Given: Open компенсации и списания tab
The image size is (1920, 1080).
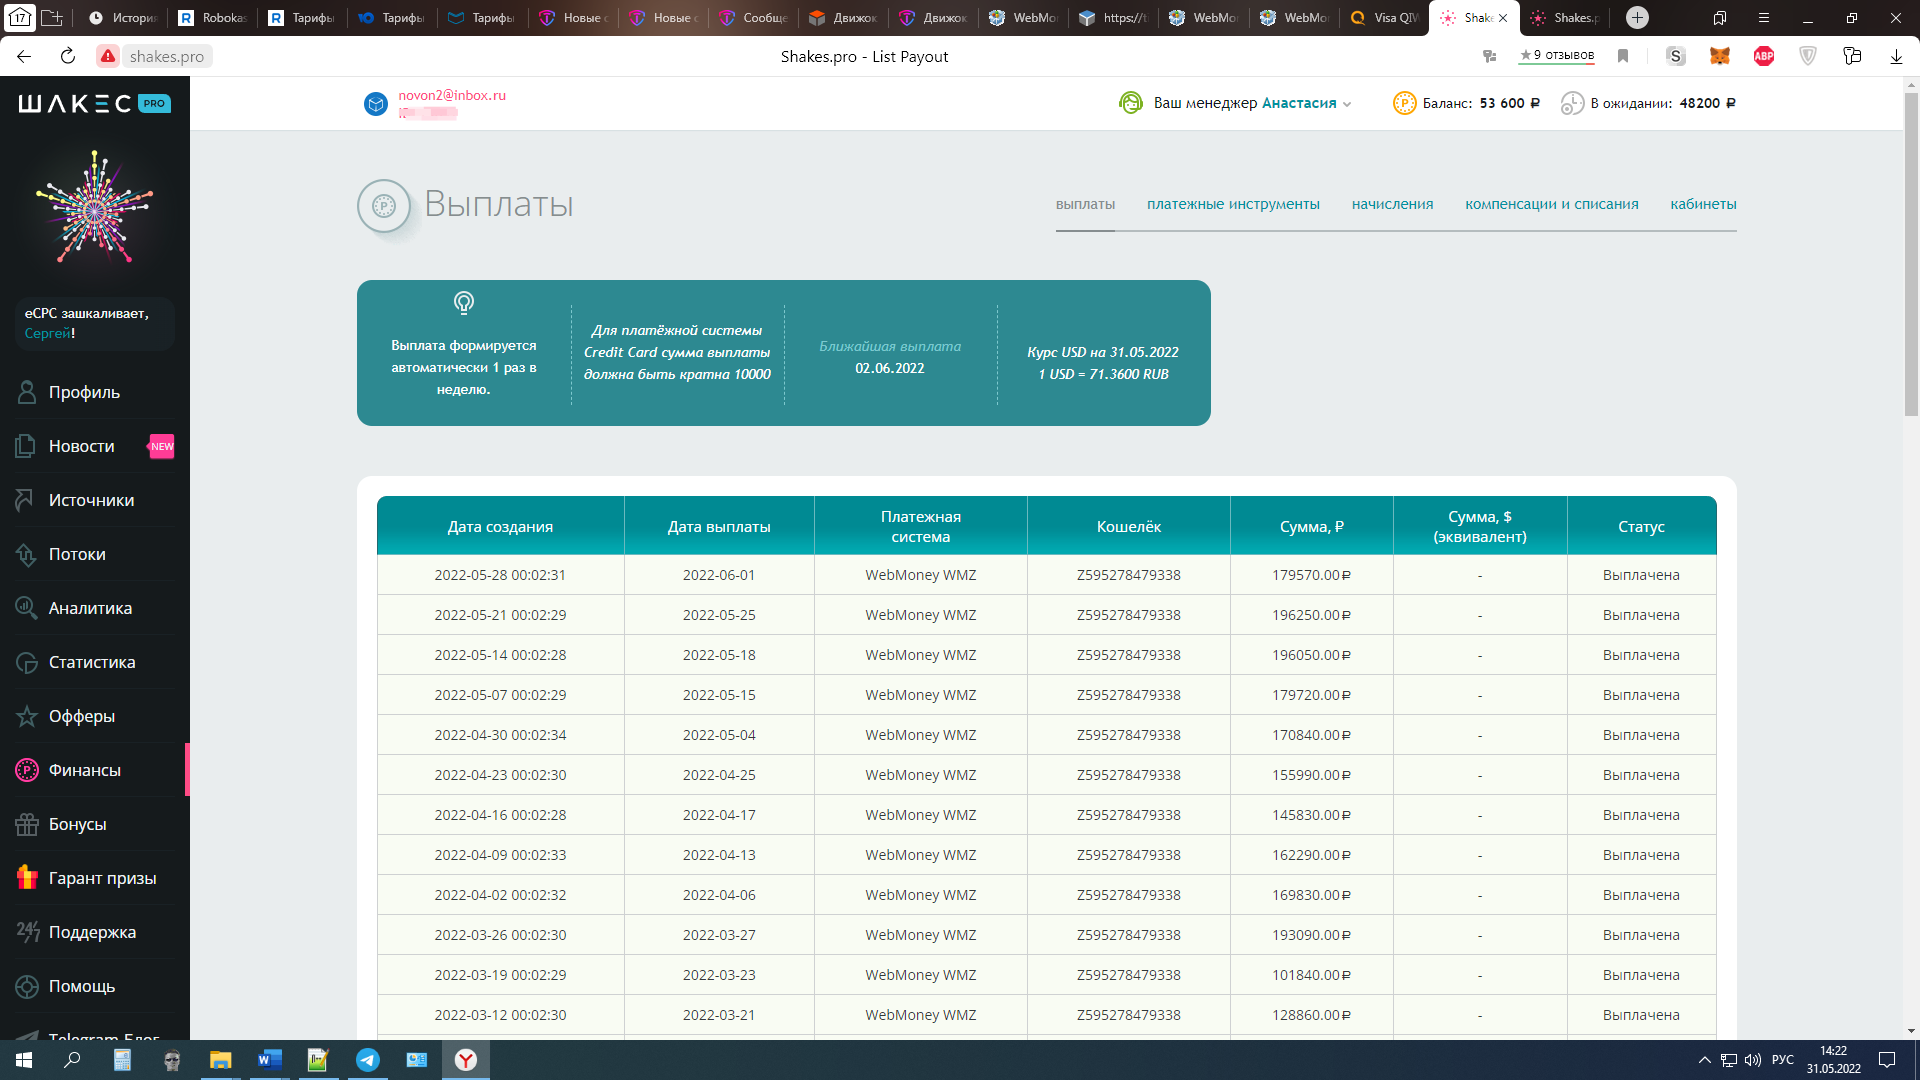Looking at the screenshot, I should pyautogui.click(x=1551, y=204).
